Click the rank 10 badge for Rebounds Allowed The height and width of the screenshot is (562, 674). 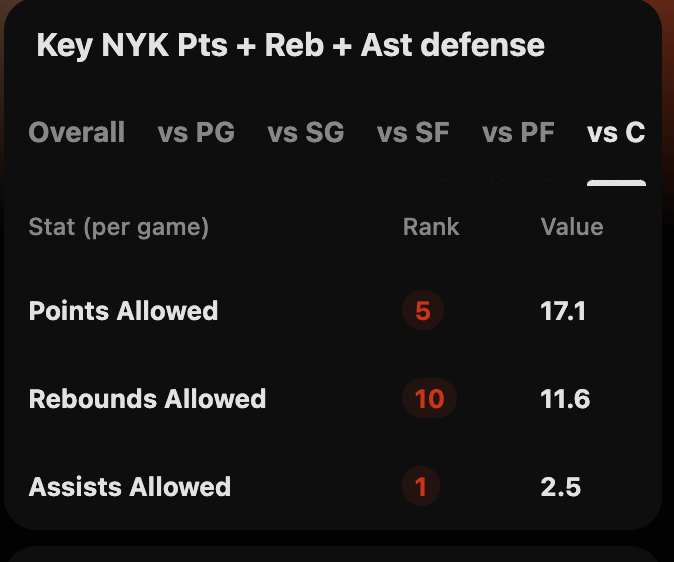pos(429,399)
